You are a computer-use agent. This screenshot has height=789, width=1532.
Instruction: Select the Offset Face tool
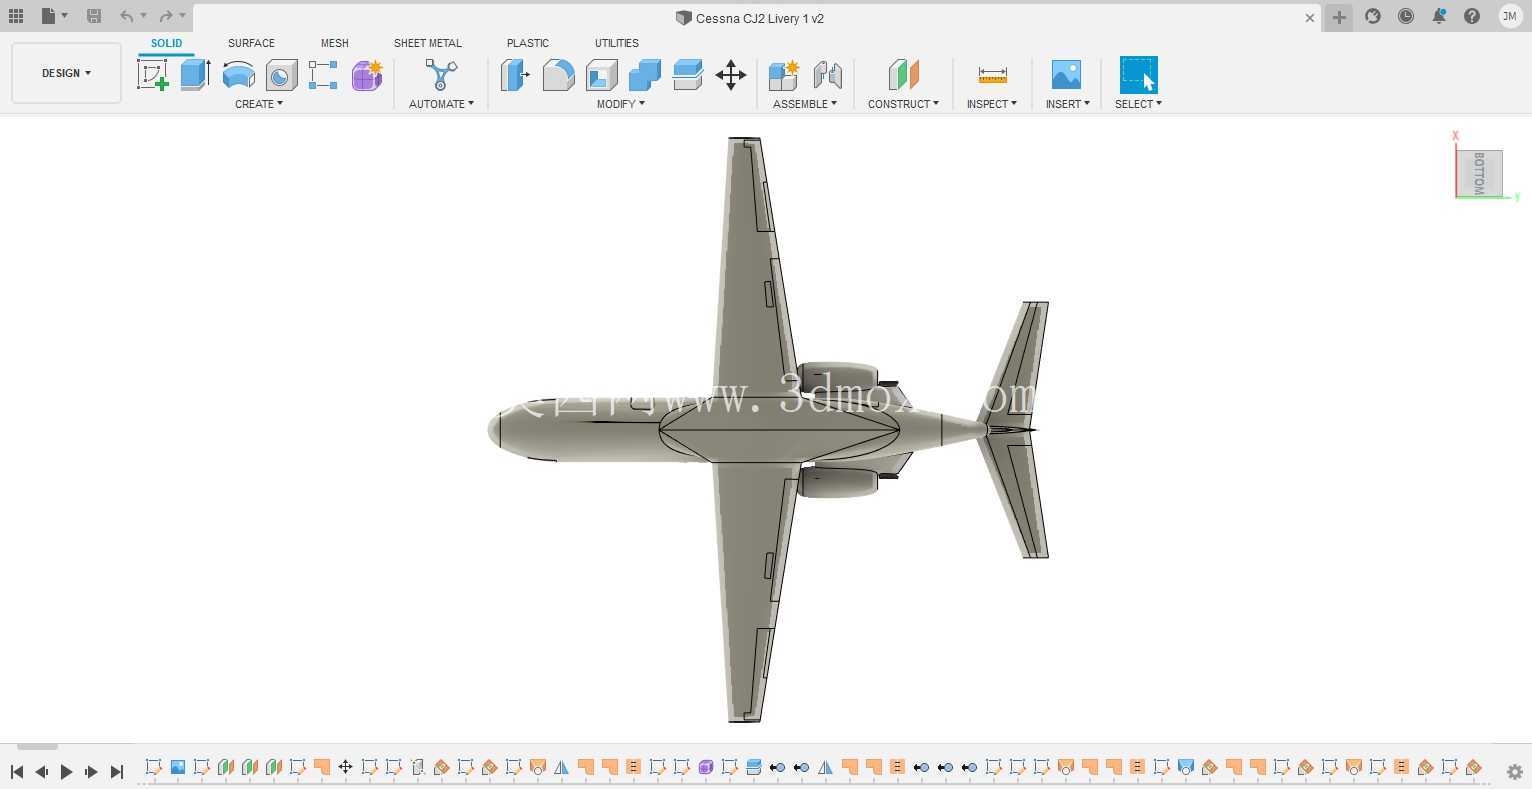pyautogui.click(x=688, y=75)
